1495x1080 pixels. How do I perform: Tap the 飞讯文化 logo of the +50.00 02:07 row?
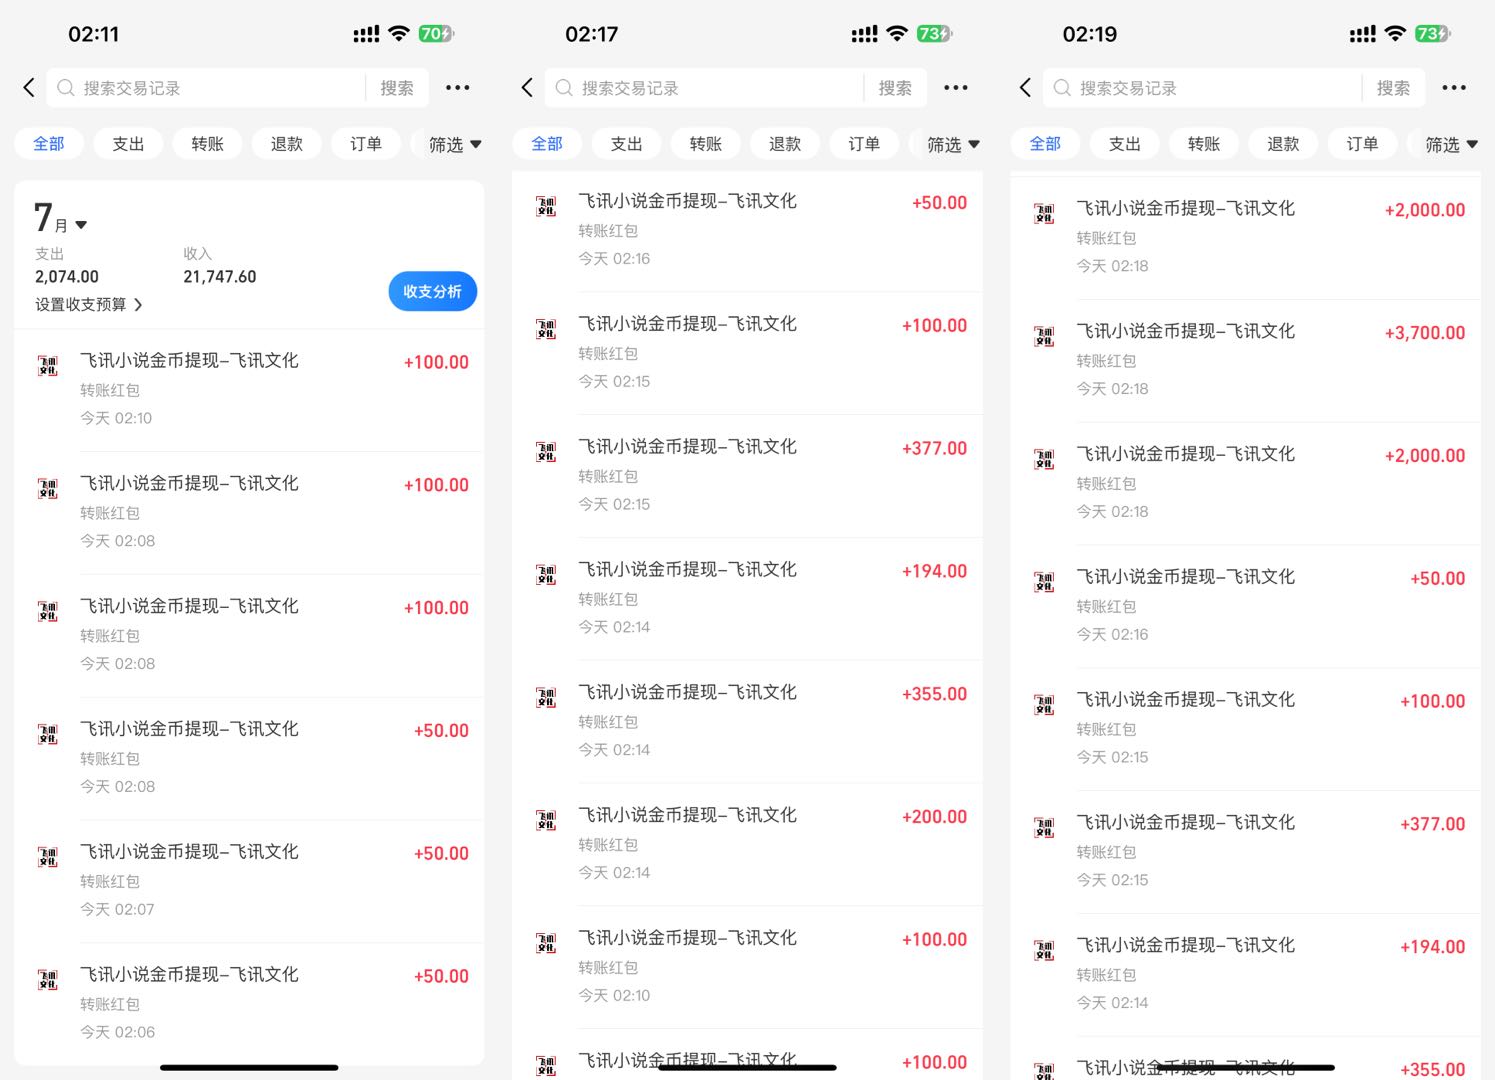pos(47,857)
